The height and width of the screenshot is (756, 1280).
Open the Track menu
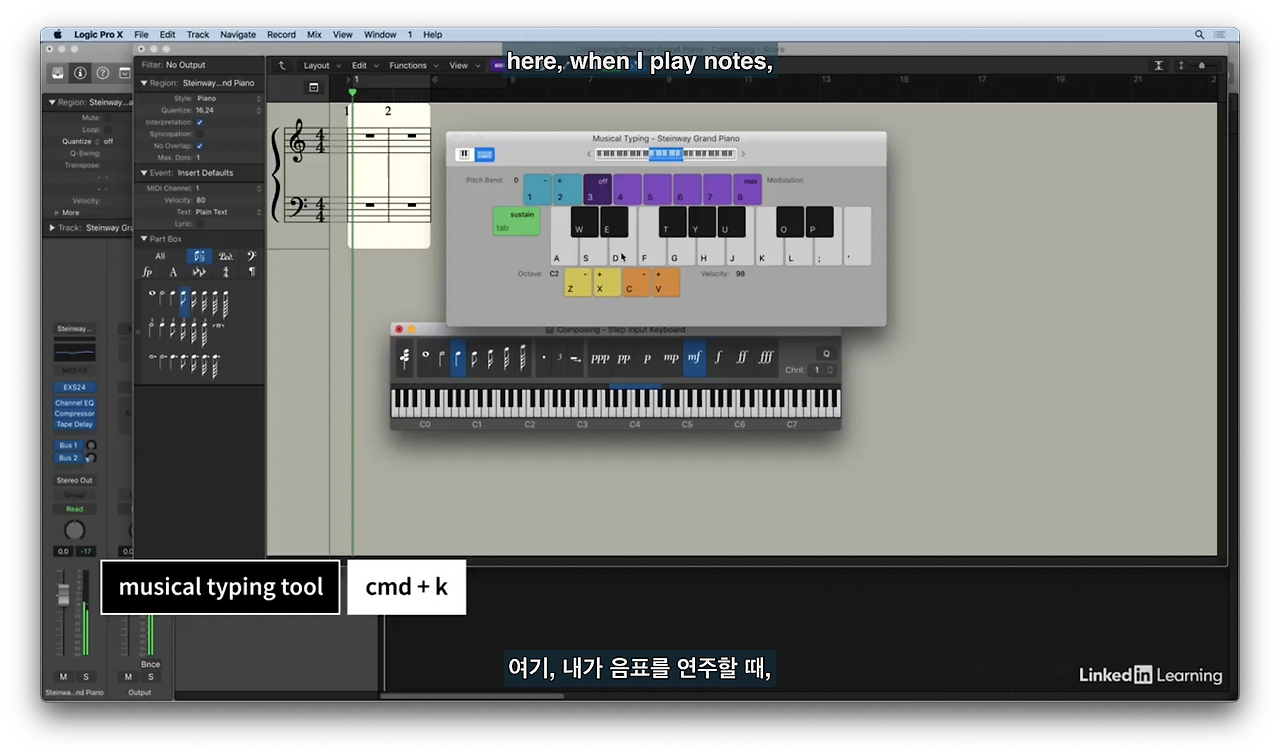pos(198,34)
